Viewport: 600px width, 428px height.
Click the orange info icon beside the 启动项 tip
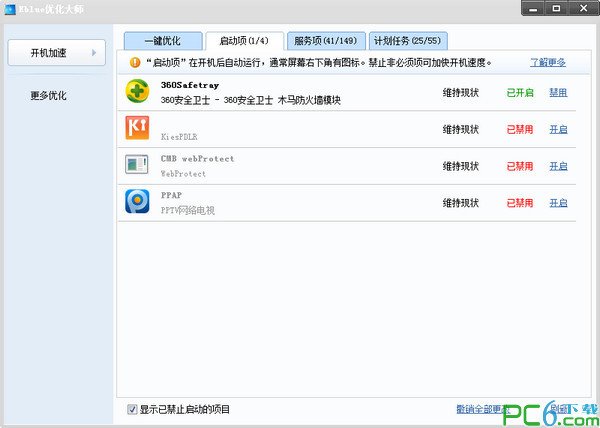click(x=135, y=62)
